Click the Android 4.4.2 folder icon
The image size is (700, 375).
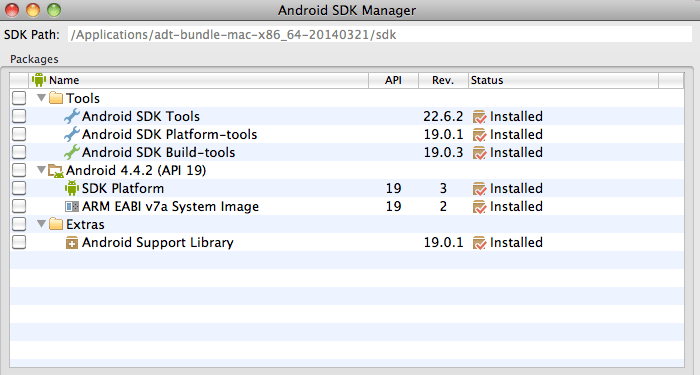[56, 171]
